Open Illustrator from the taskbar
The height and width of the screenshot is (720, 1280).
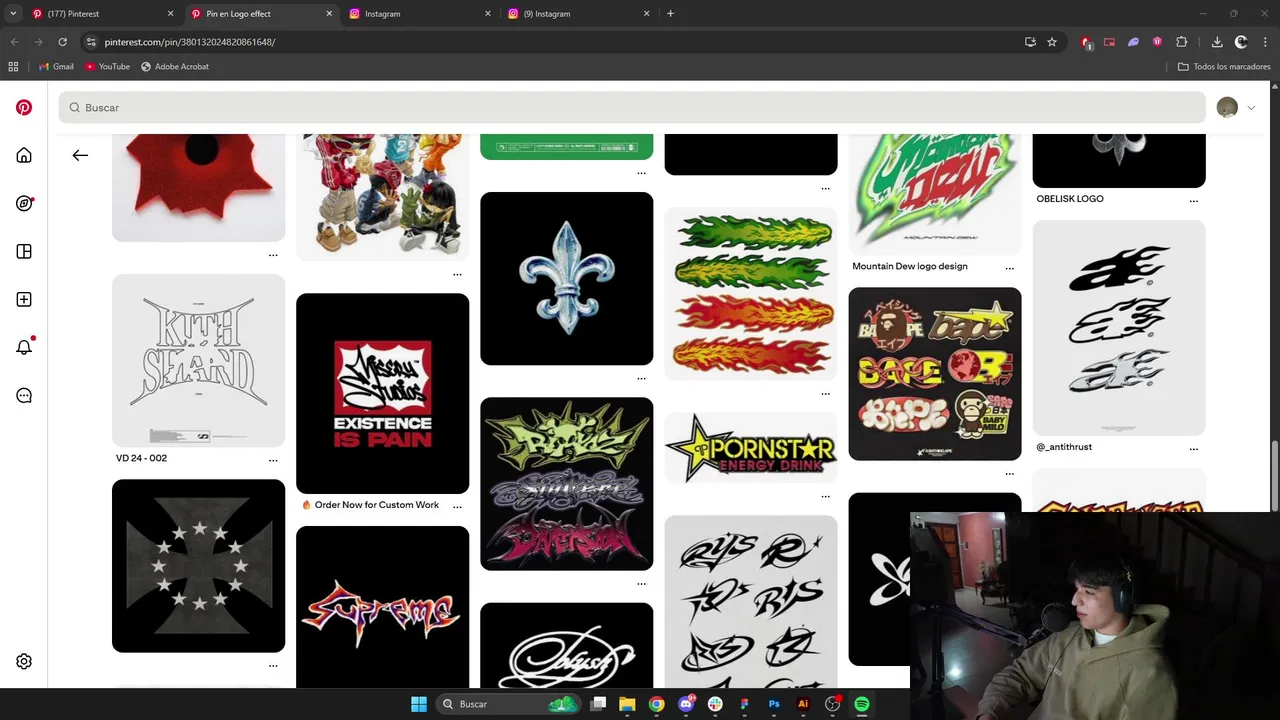tap(803, 704)
